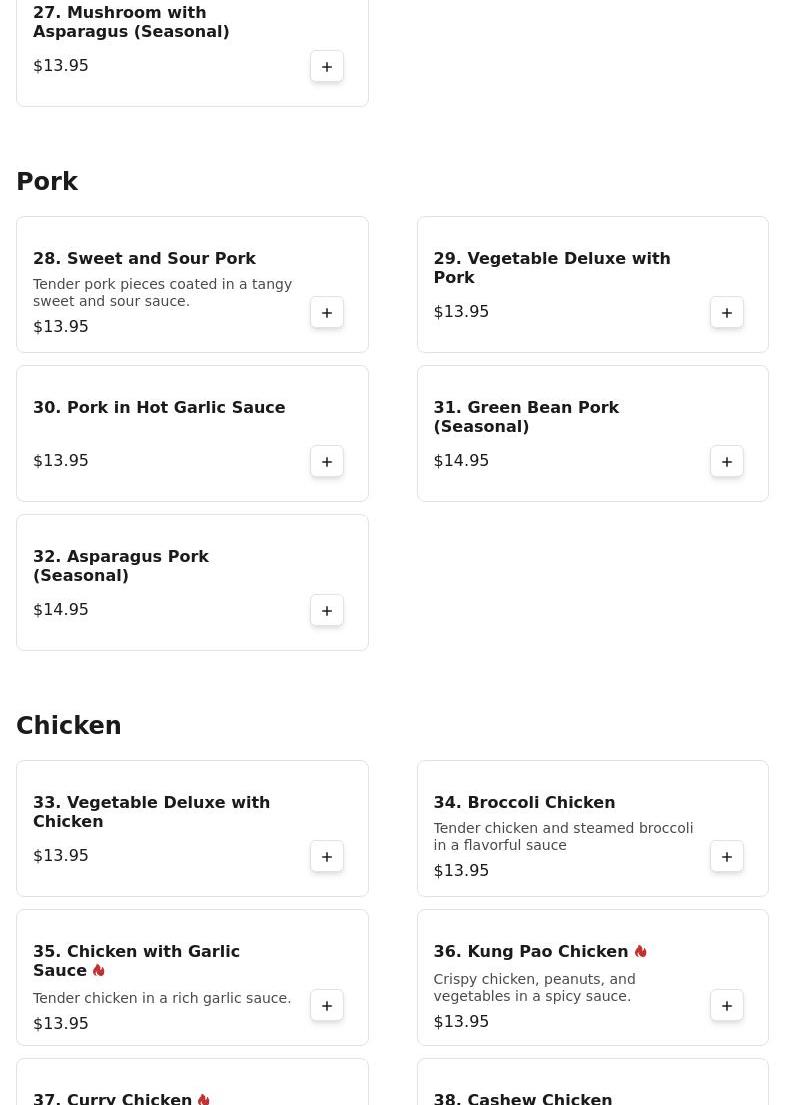Screen dimensions: 785x1105
Task: Click spicy icon beside Chicken with Garlic Sauce
Action: (98, 970)
